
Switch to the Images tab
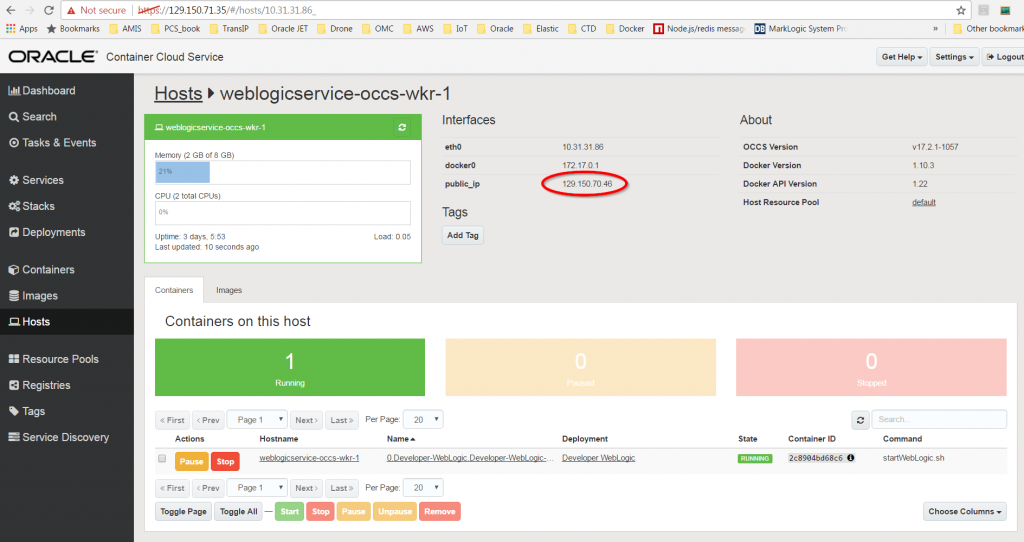pyautogui.click(x=229, y=290)
